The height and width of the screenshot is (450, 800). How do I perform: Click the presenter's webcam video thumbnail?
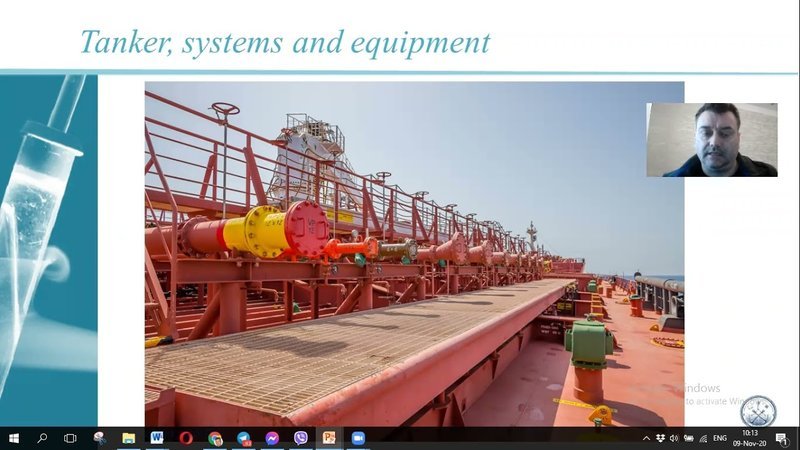[x=712, y=140]
